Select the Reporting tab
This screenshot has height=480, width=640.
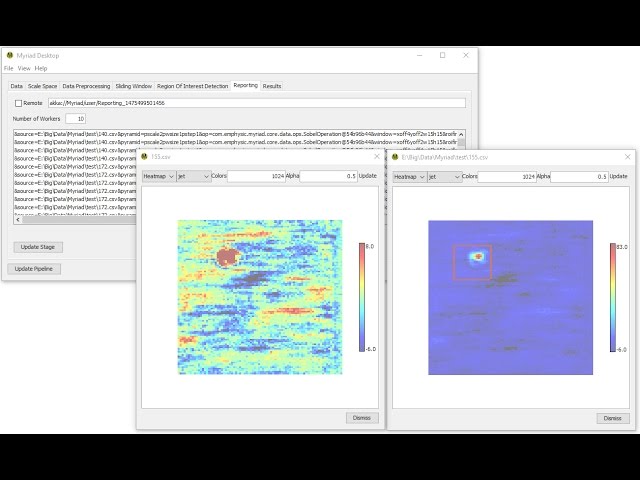click(x=246, y=85)
